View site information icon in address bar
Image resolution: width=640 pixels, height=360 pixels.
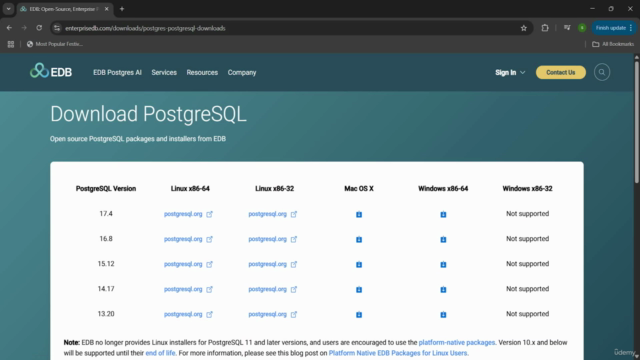tap(57, 28)
